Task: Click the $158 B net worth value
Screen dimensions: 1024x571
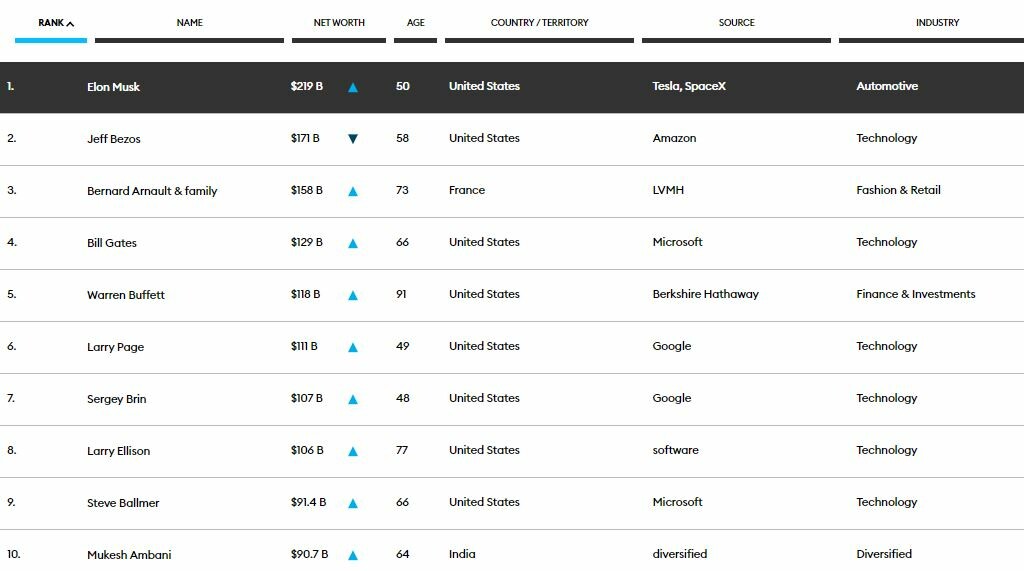Action: click(x=307, y=190)
